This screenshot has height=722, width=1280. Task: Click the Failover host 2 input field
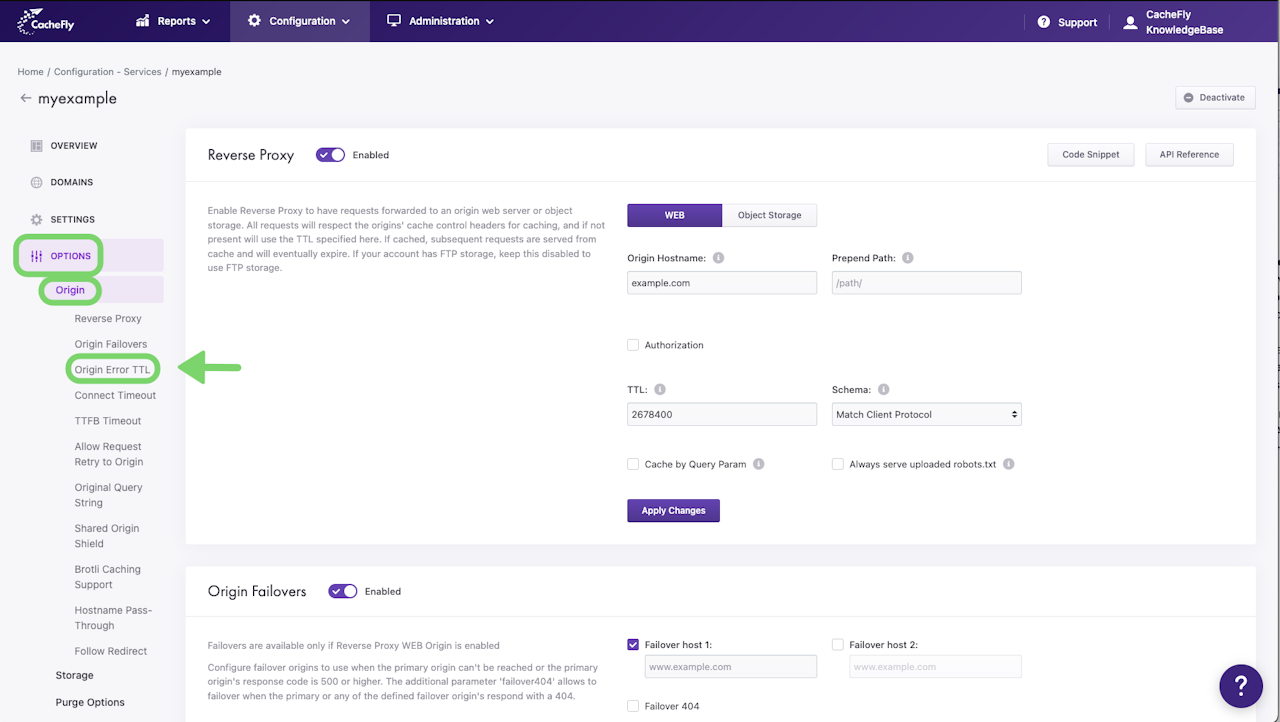pyautogui.click(x=936, y=667)
